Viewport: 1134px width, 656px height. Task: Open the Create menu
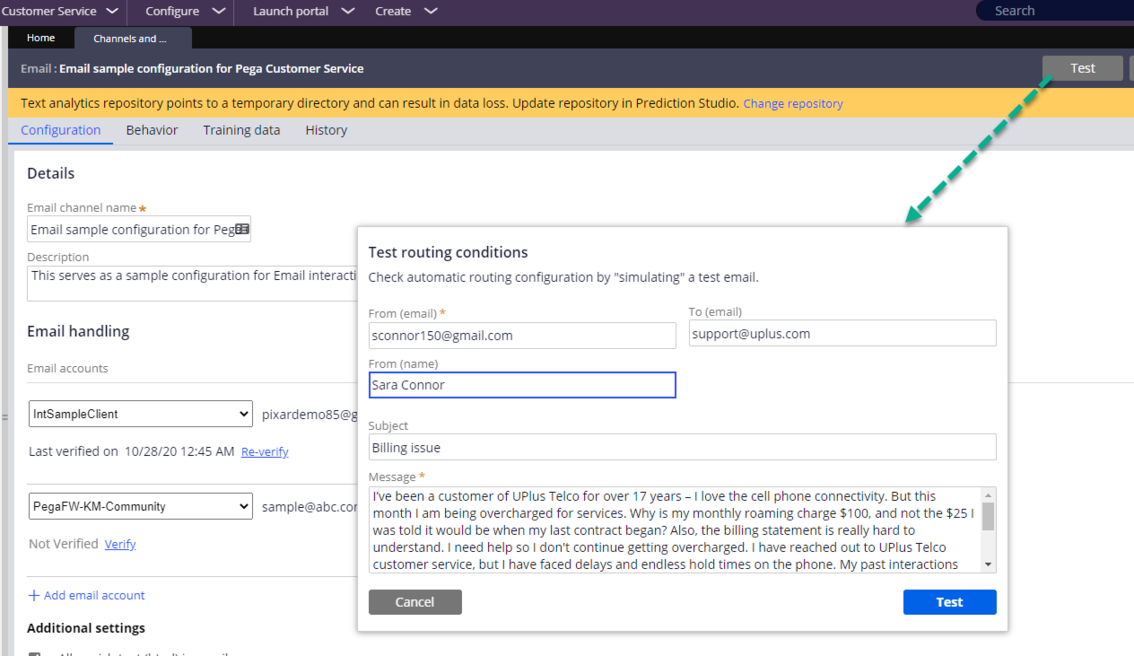[406, 12]
